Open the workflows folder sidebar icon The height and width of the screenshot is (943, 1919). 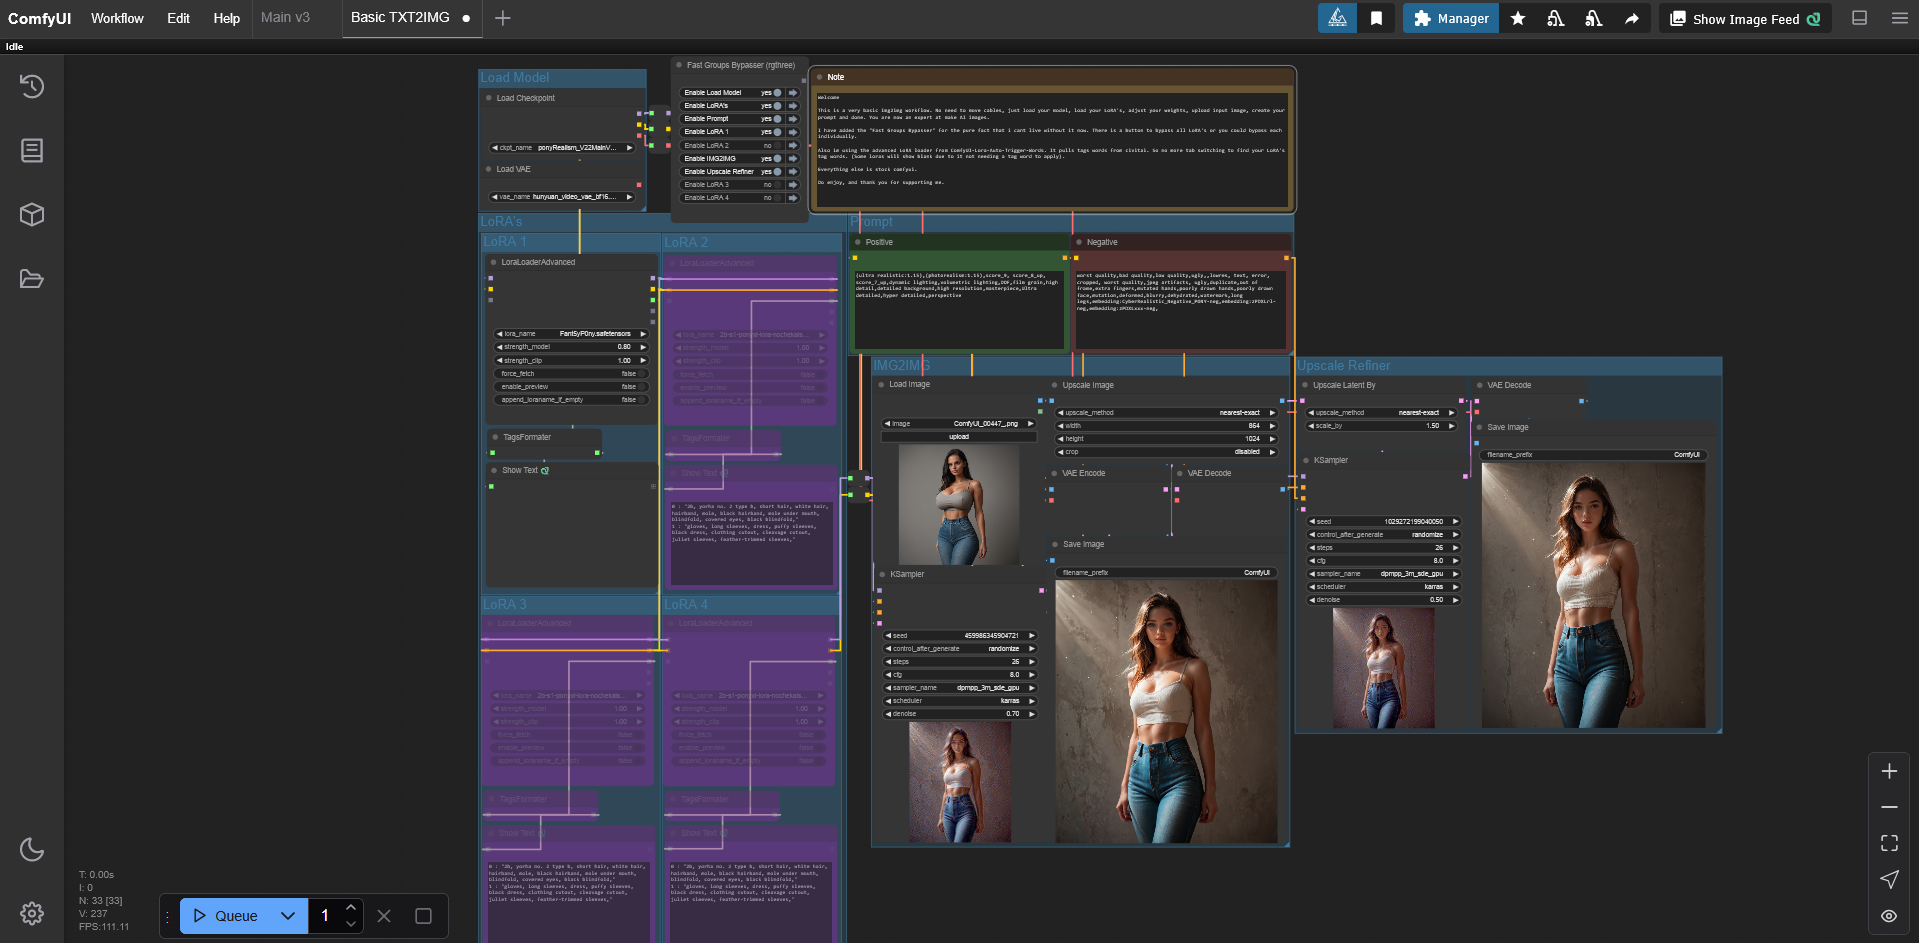coord(32,279)
